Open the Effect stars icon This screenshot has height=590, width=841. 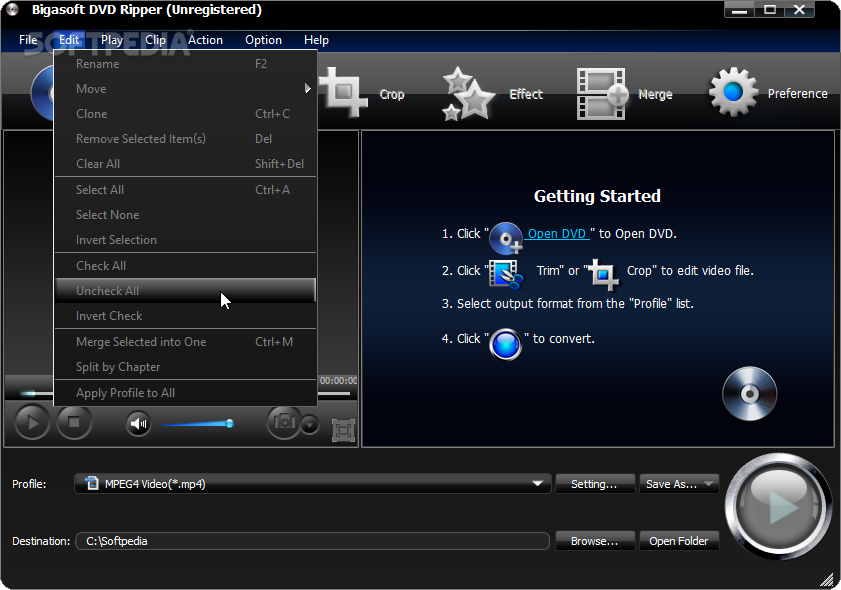(468, 94)
